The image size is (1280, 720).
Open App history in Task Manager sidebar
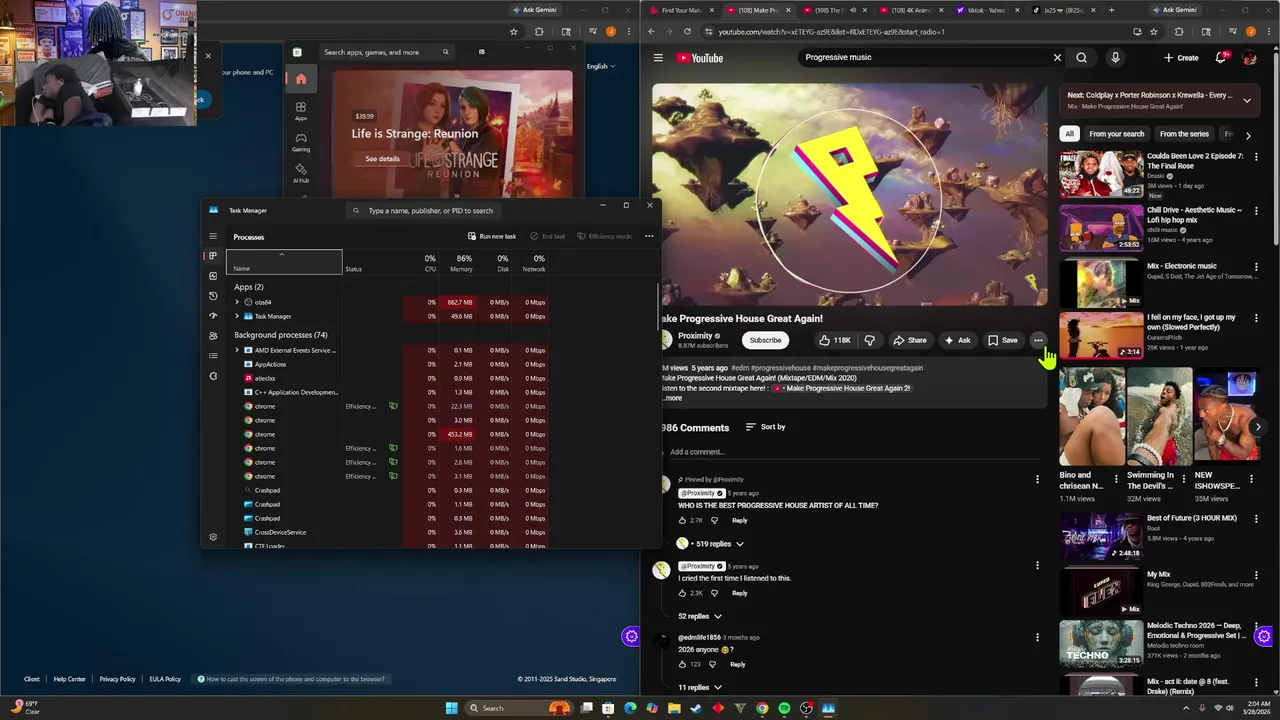pos(213,296)
